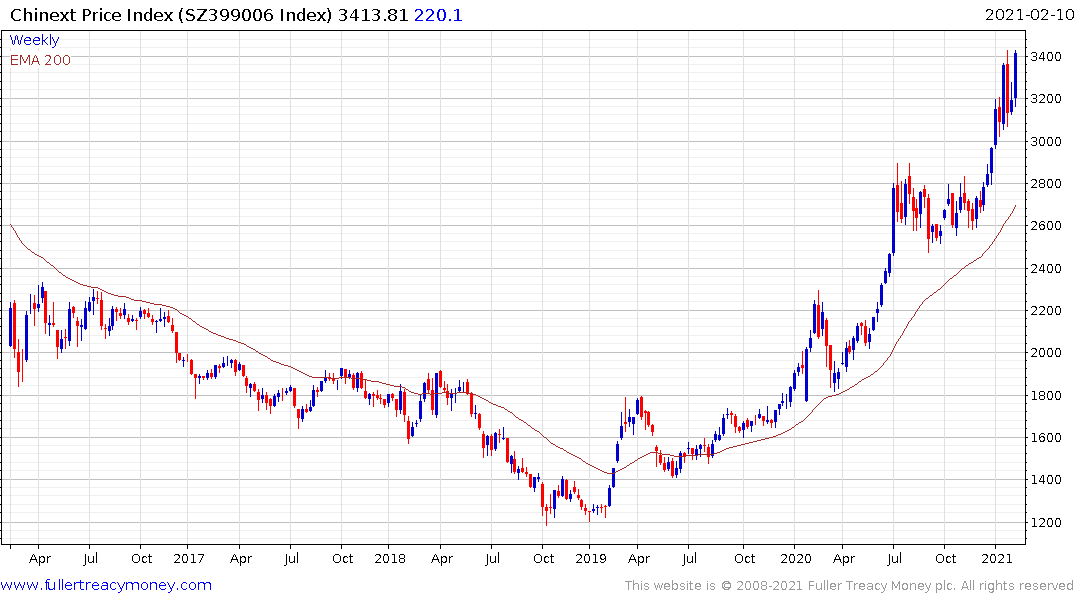The width and height of the screenshot is (1075, 600).
Task: Click the 2017 year label on time axis
Action: (189, 559)
